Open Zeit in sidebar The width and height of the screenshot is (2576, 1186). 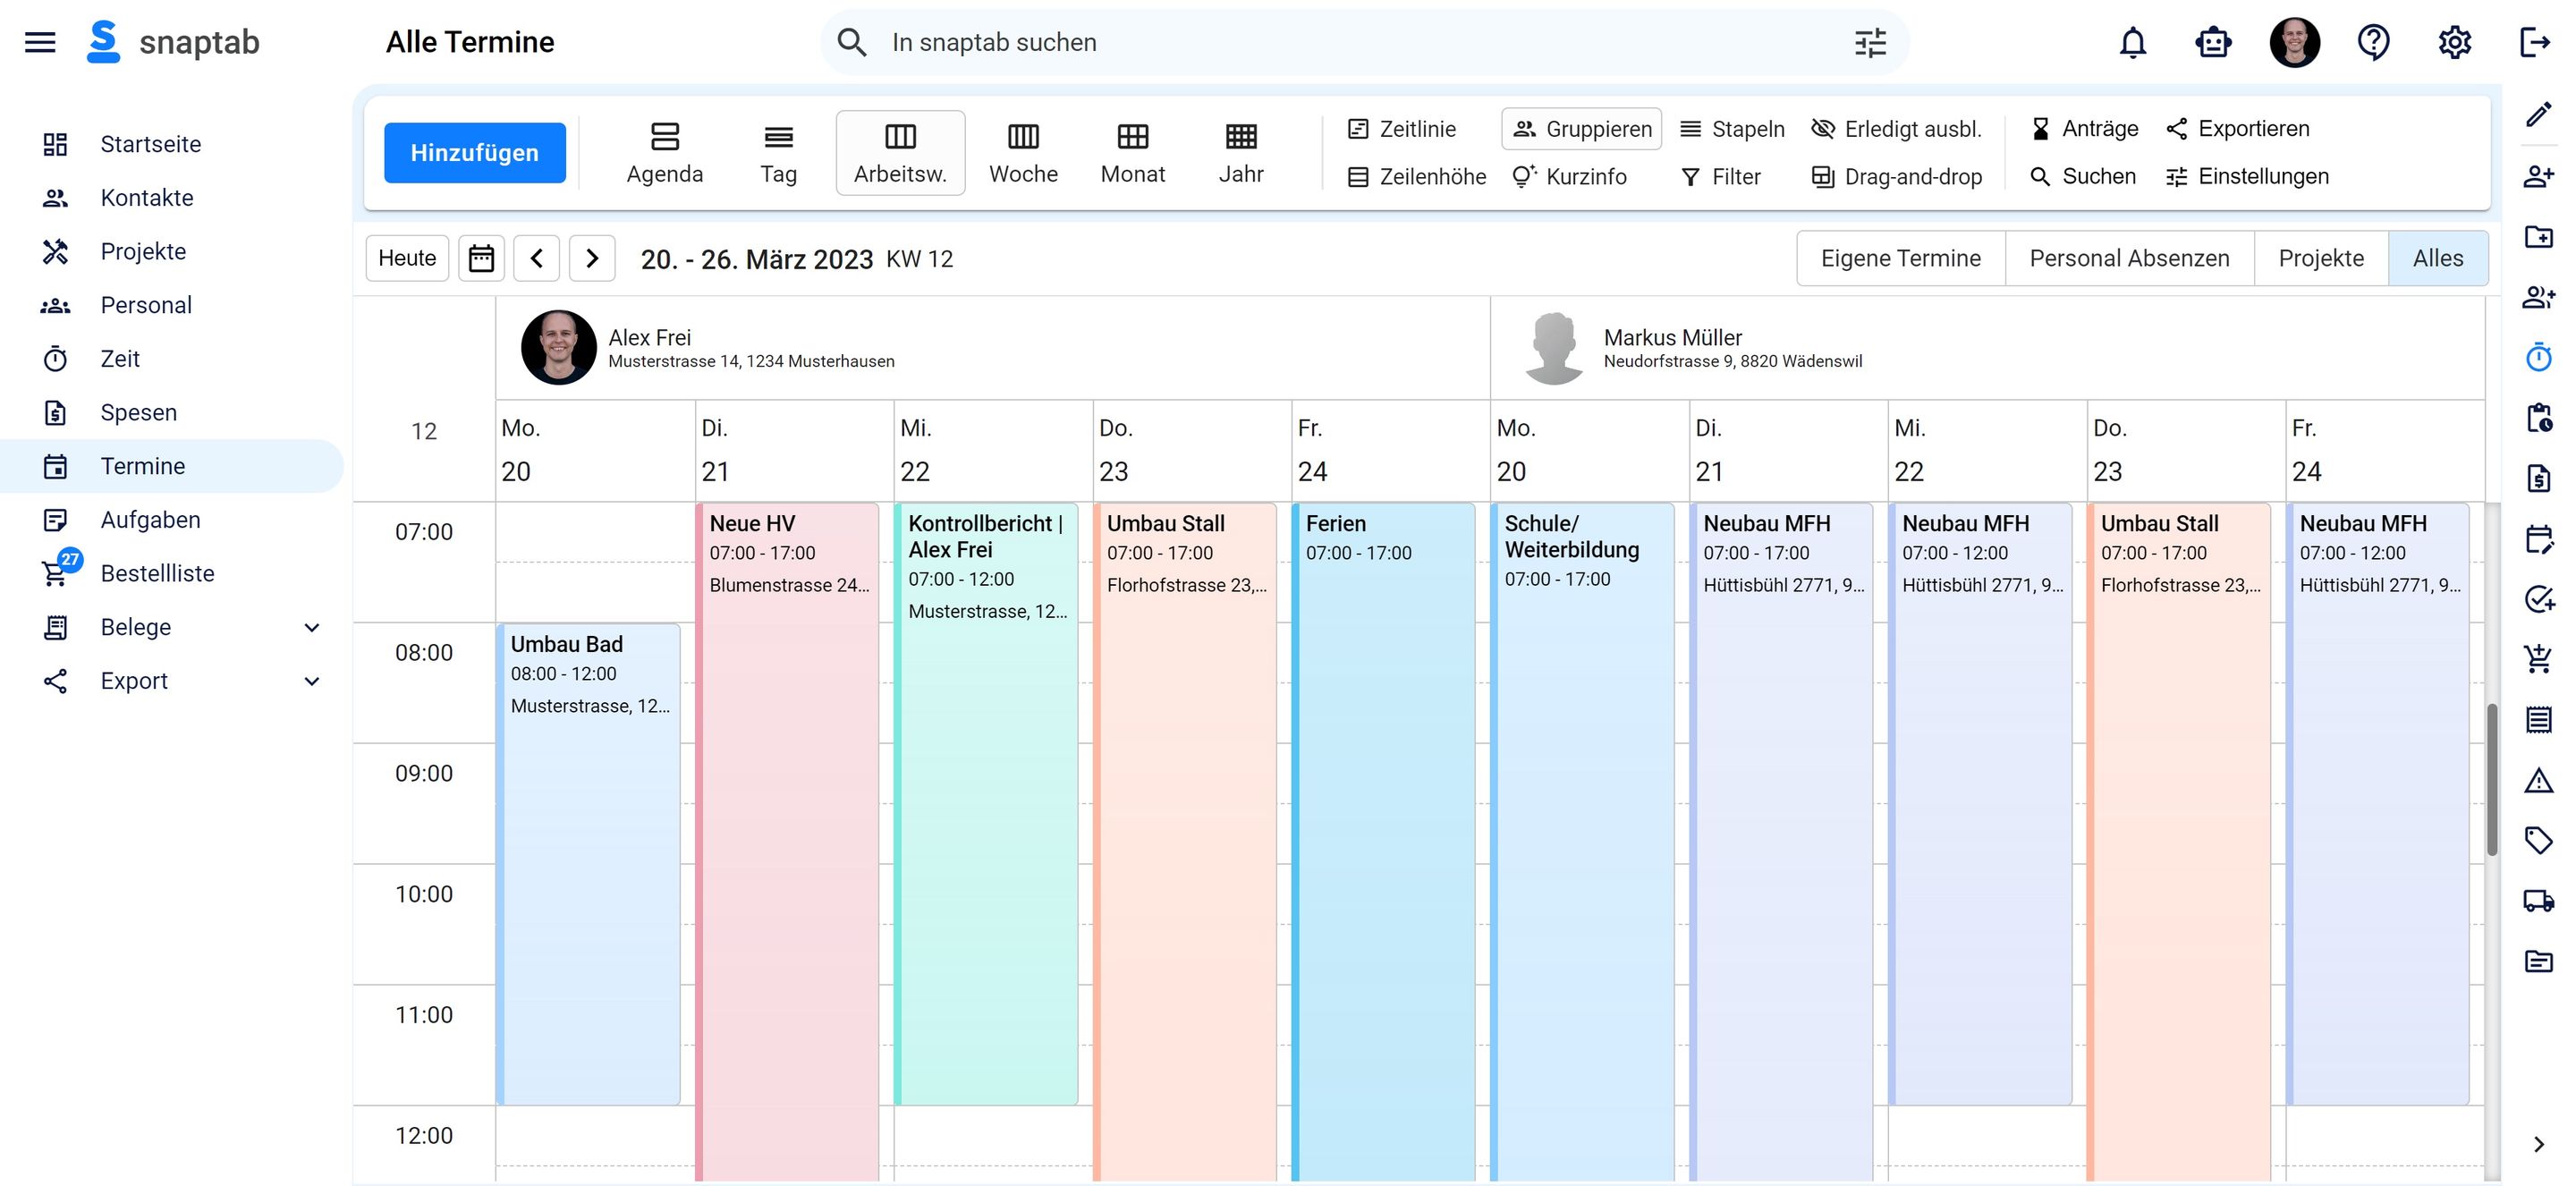172,359
